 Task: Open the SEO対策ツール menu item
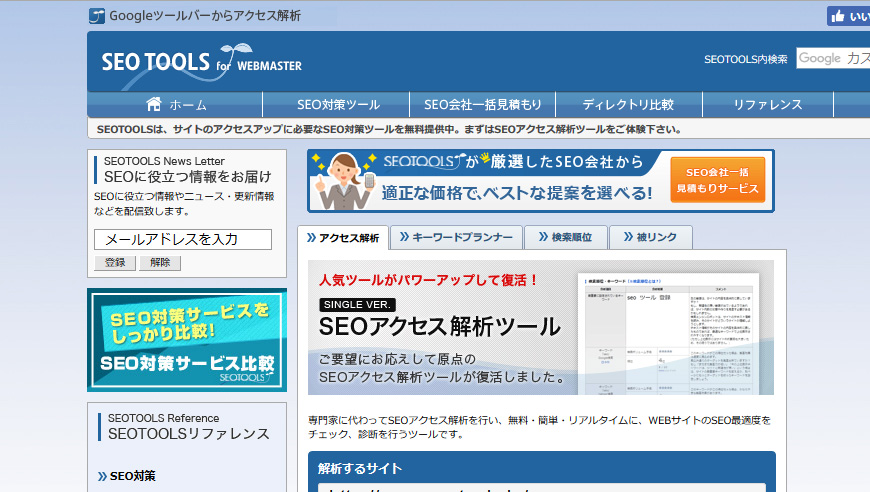(338, 105)
